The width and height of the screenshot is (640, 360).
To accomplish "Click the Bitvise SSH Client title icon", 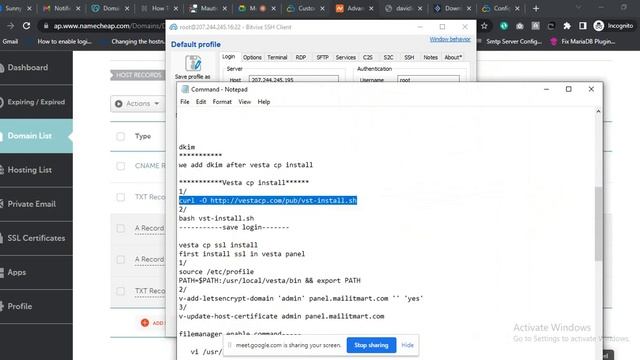I will tap(173, 27).
